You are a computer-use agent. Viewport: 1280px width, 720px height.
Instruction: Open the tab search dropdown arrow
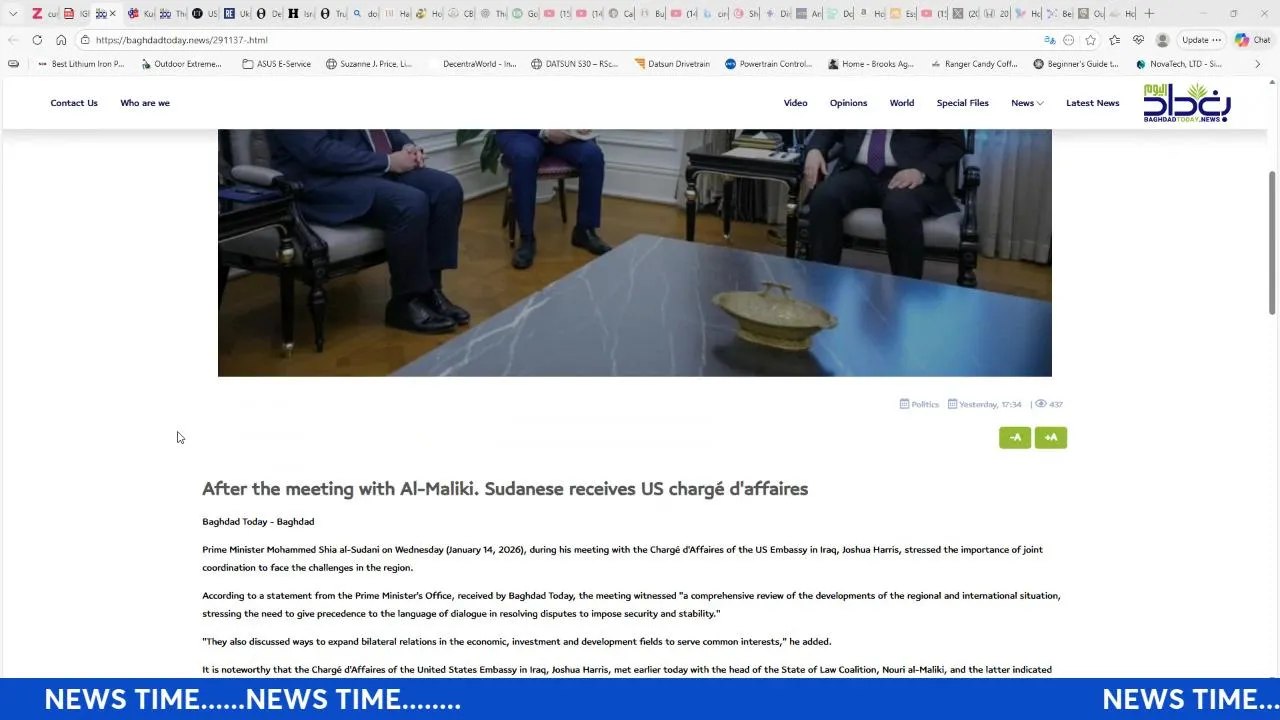[x=13, y=13]
